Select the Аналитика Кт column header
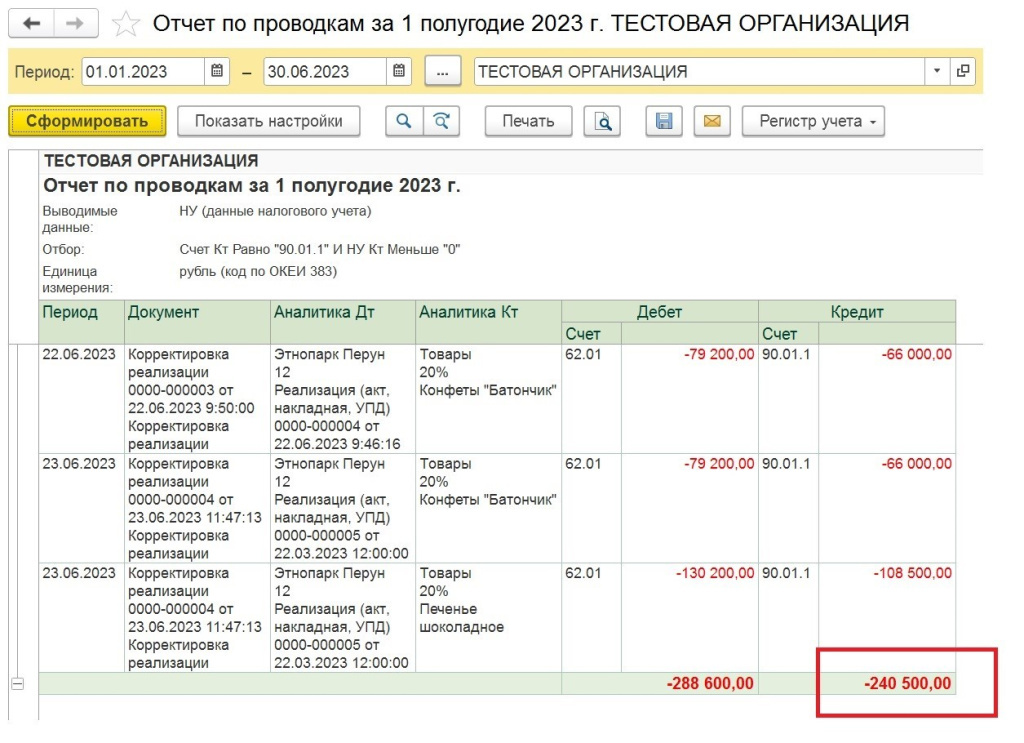The height and width of the screenshot is (743, 1024). [x=488, y=322]
